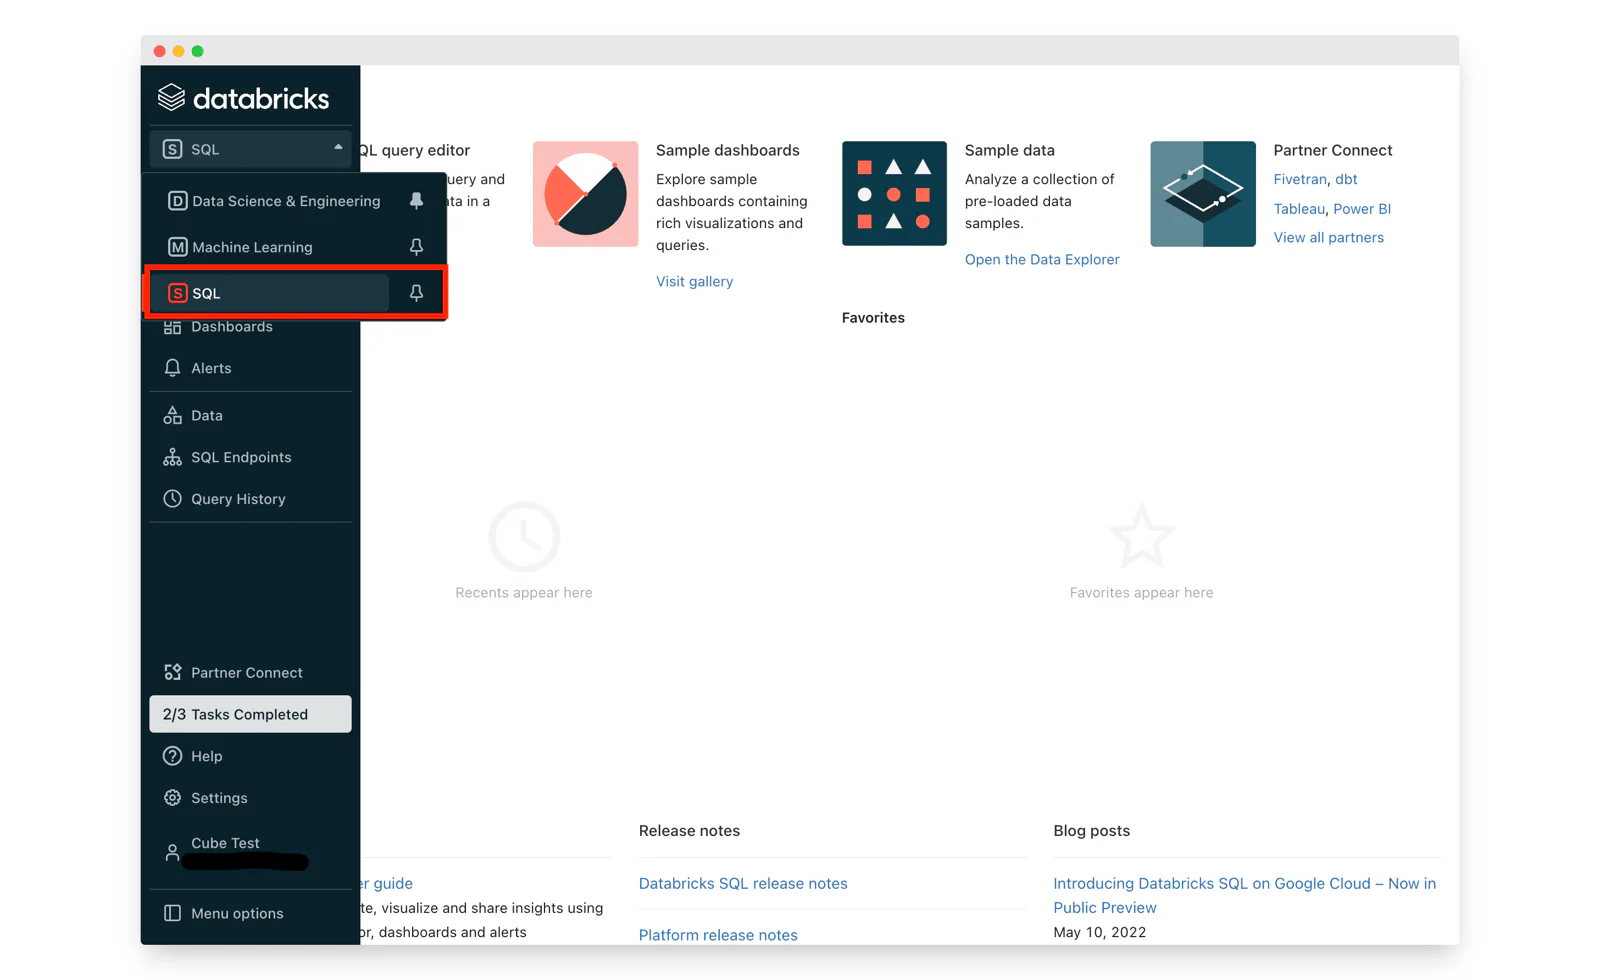The height and width of the screenshot is (980, 1600).
Task: Click the May 10, 2022 date text
Action: click(1099, 932)
